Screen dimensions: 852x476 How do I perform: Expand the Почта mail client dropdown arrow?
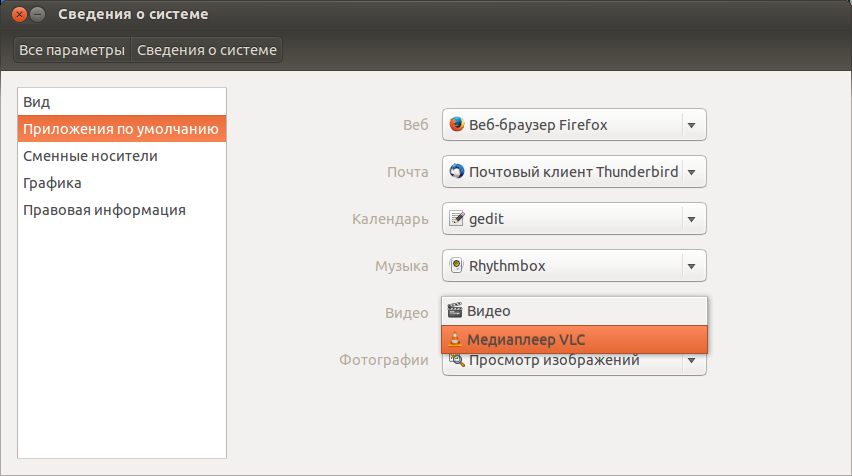coord(691,172)
